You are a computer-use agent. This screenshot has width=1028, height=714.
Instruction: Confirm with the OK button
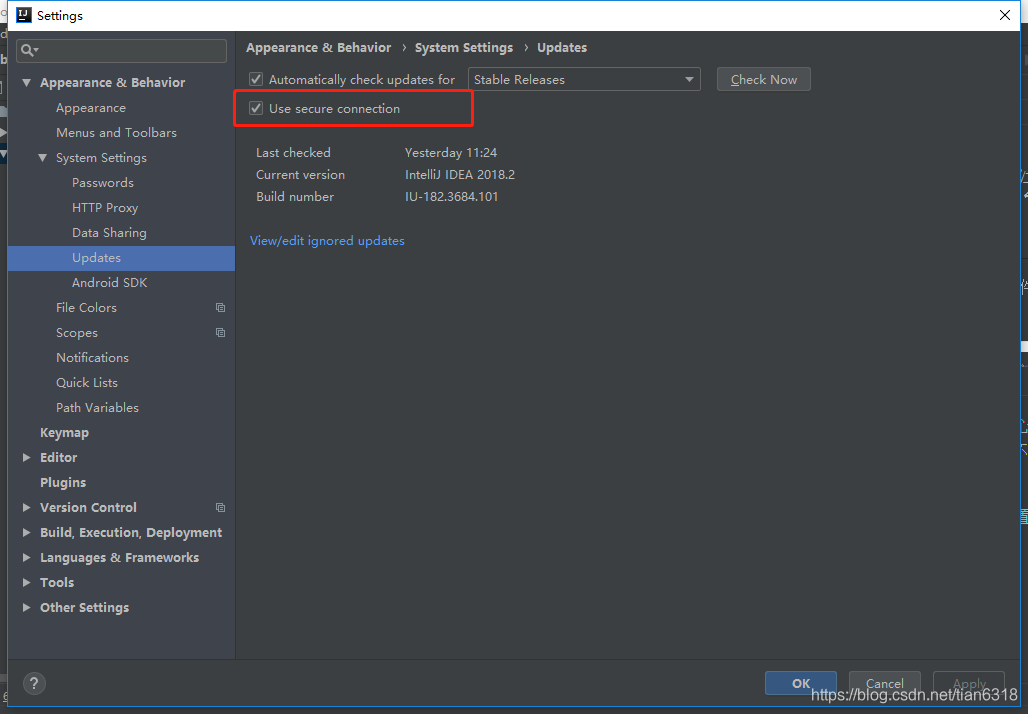click(x=801, y=683)
